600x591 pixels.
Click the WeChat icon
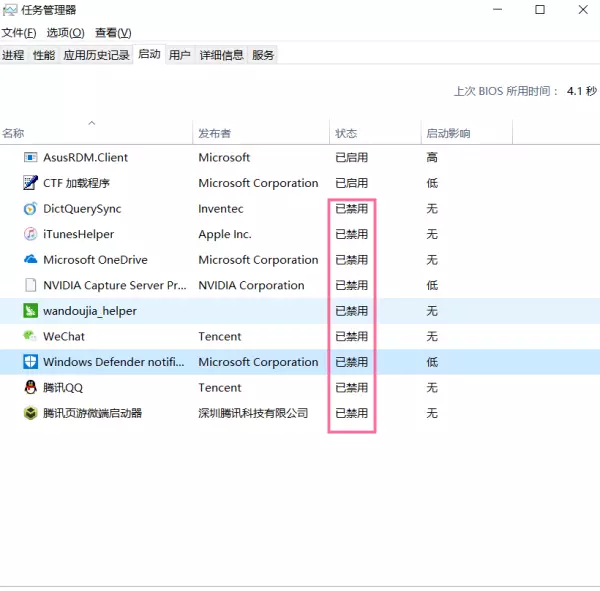pos(30,336)
